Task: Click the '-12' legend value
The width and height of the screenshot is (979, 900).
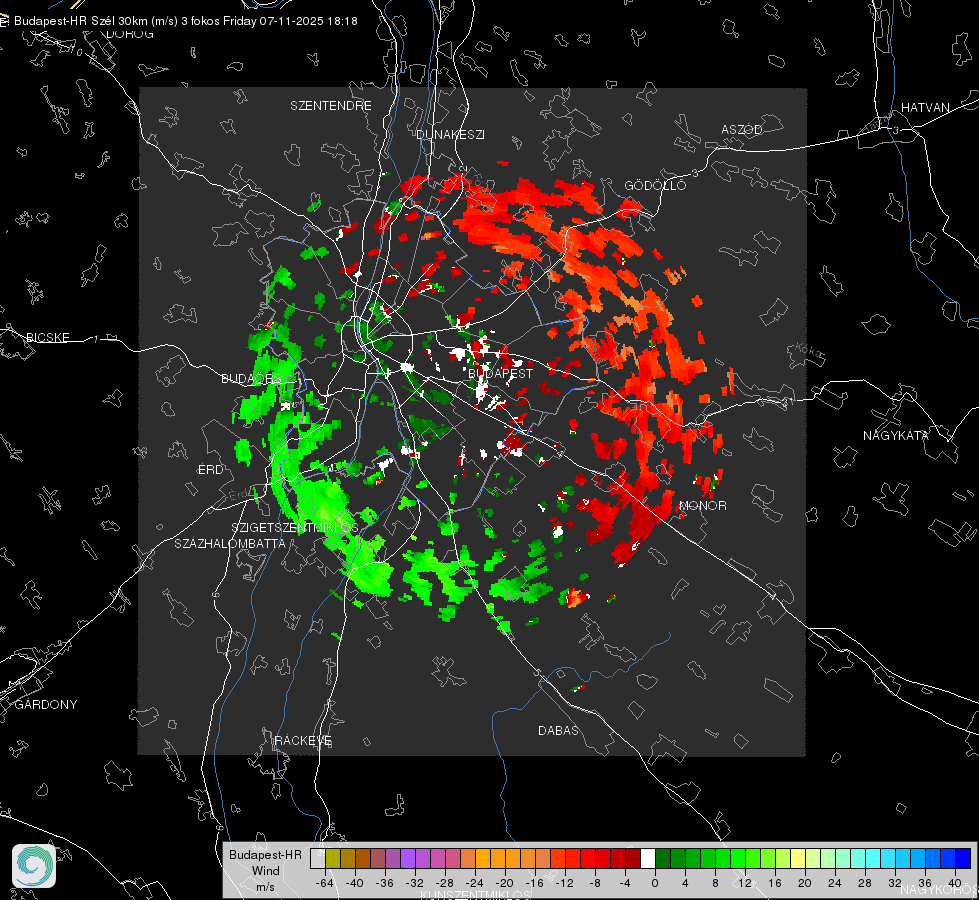Action: click(x=564, y=883)
